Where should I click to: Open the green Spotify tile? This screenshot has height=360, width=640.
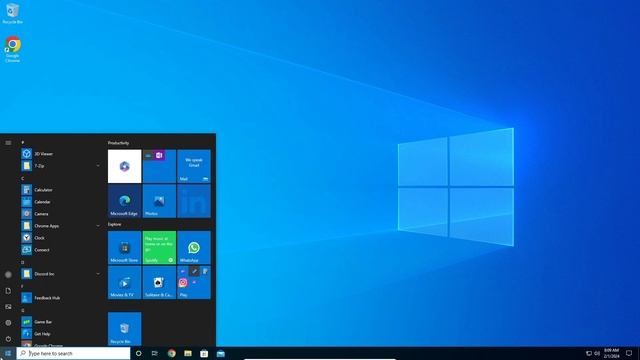159,248
